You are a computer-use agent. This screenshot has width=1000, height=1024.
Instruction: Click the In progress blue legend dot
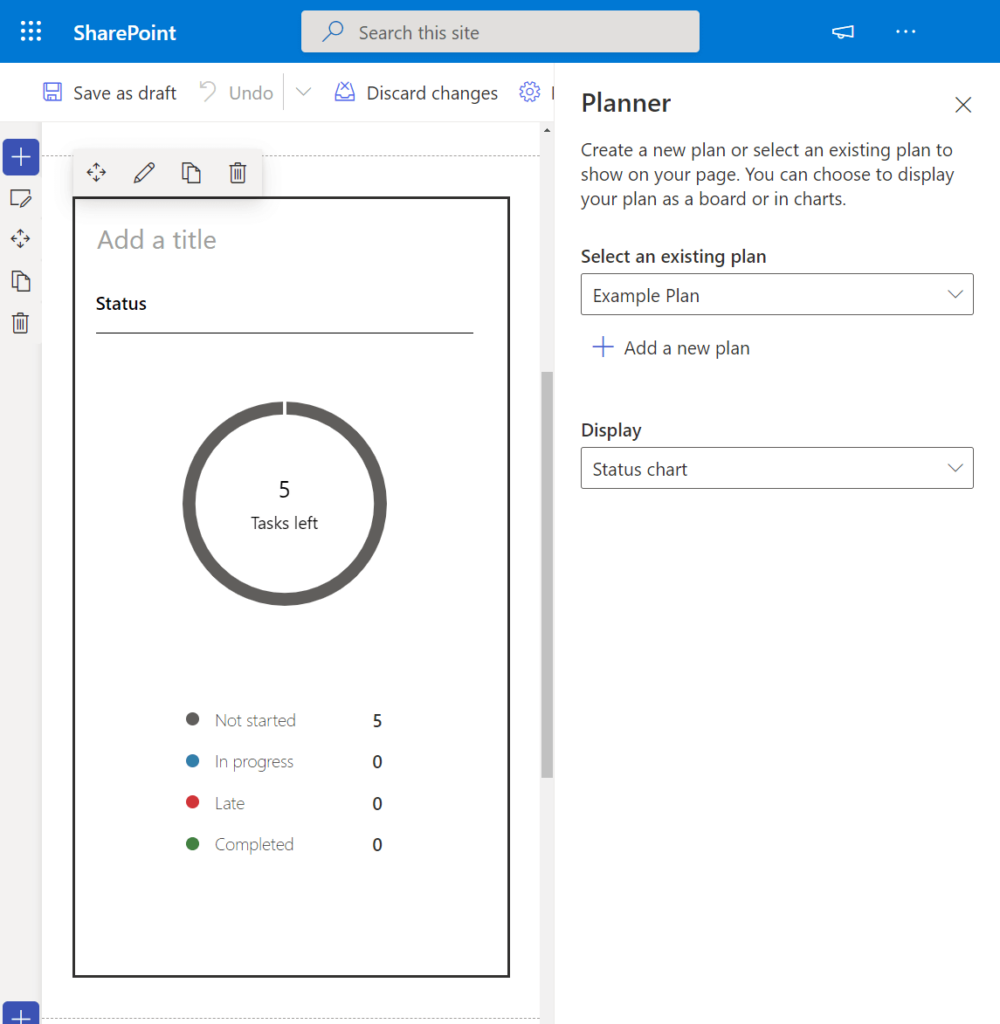pos(192,761)
